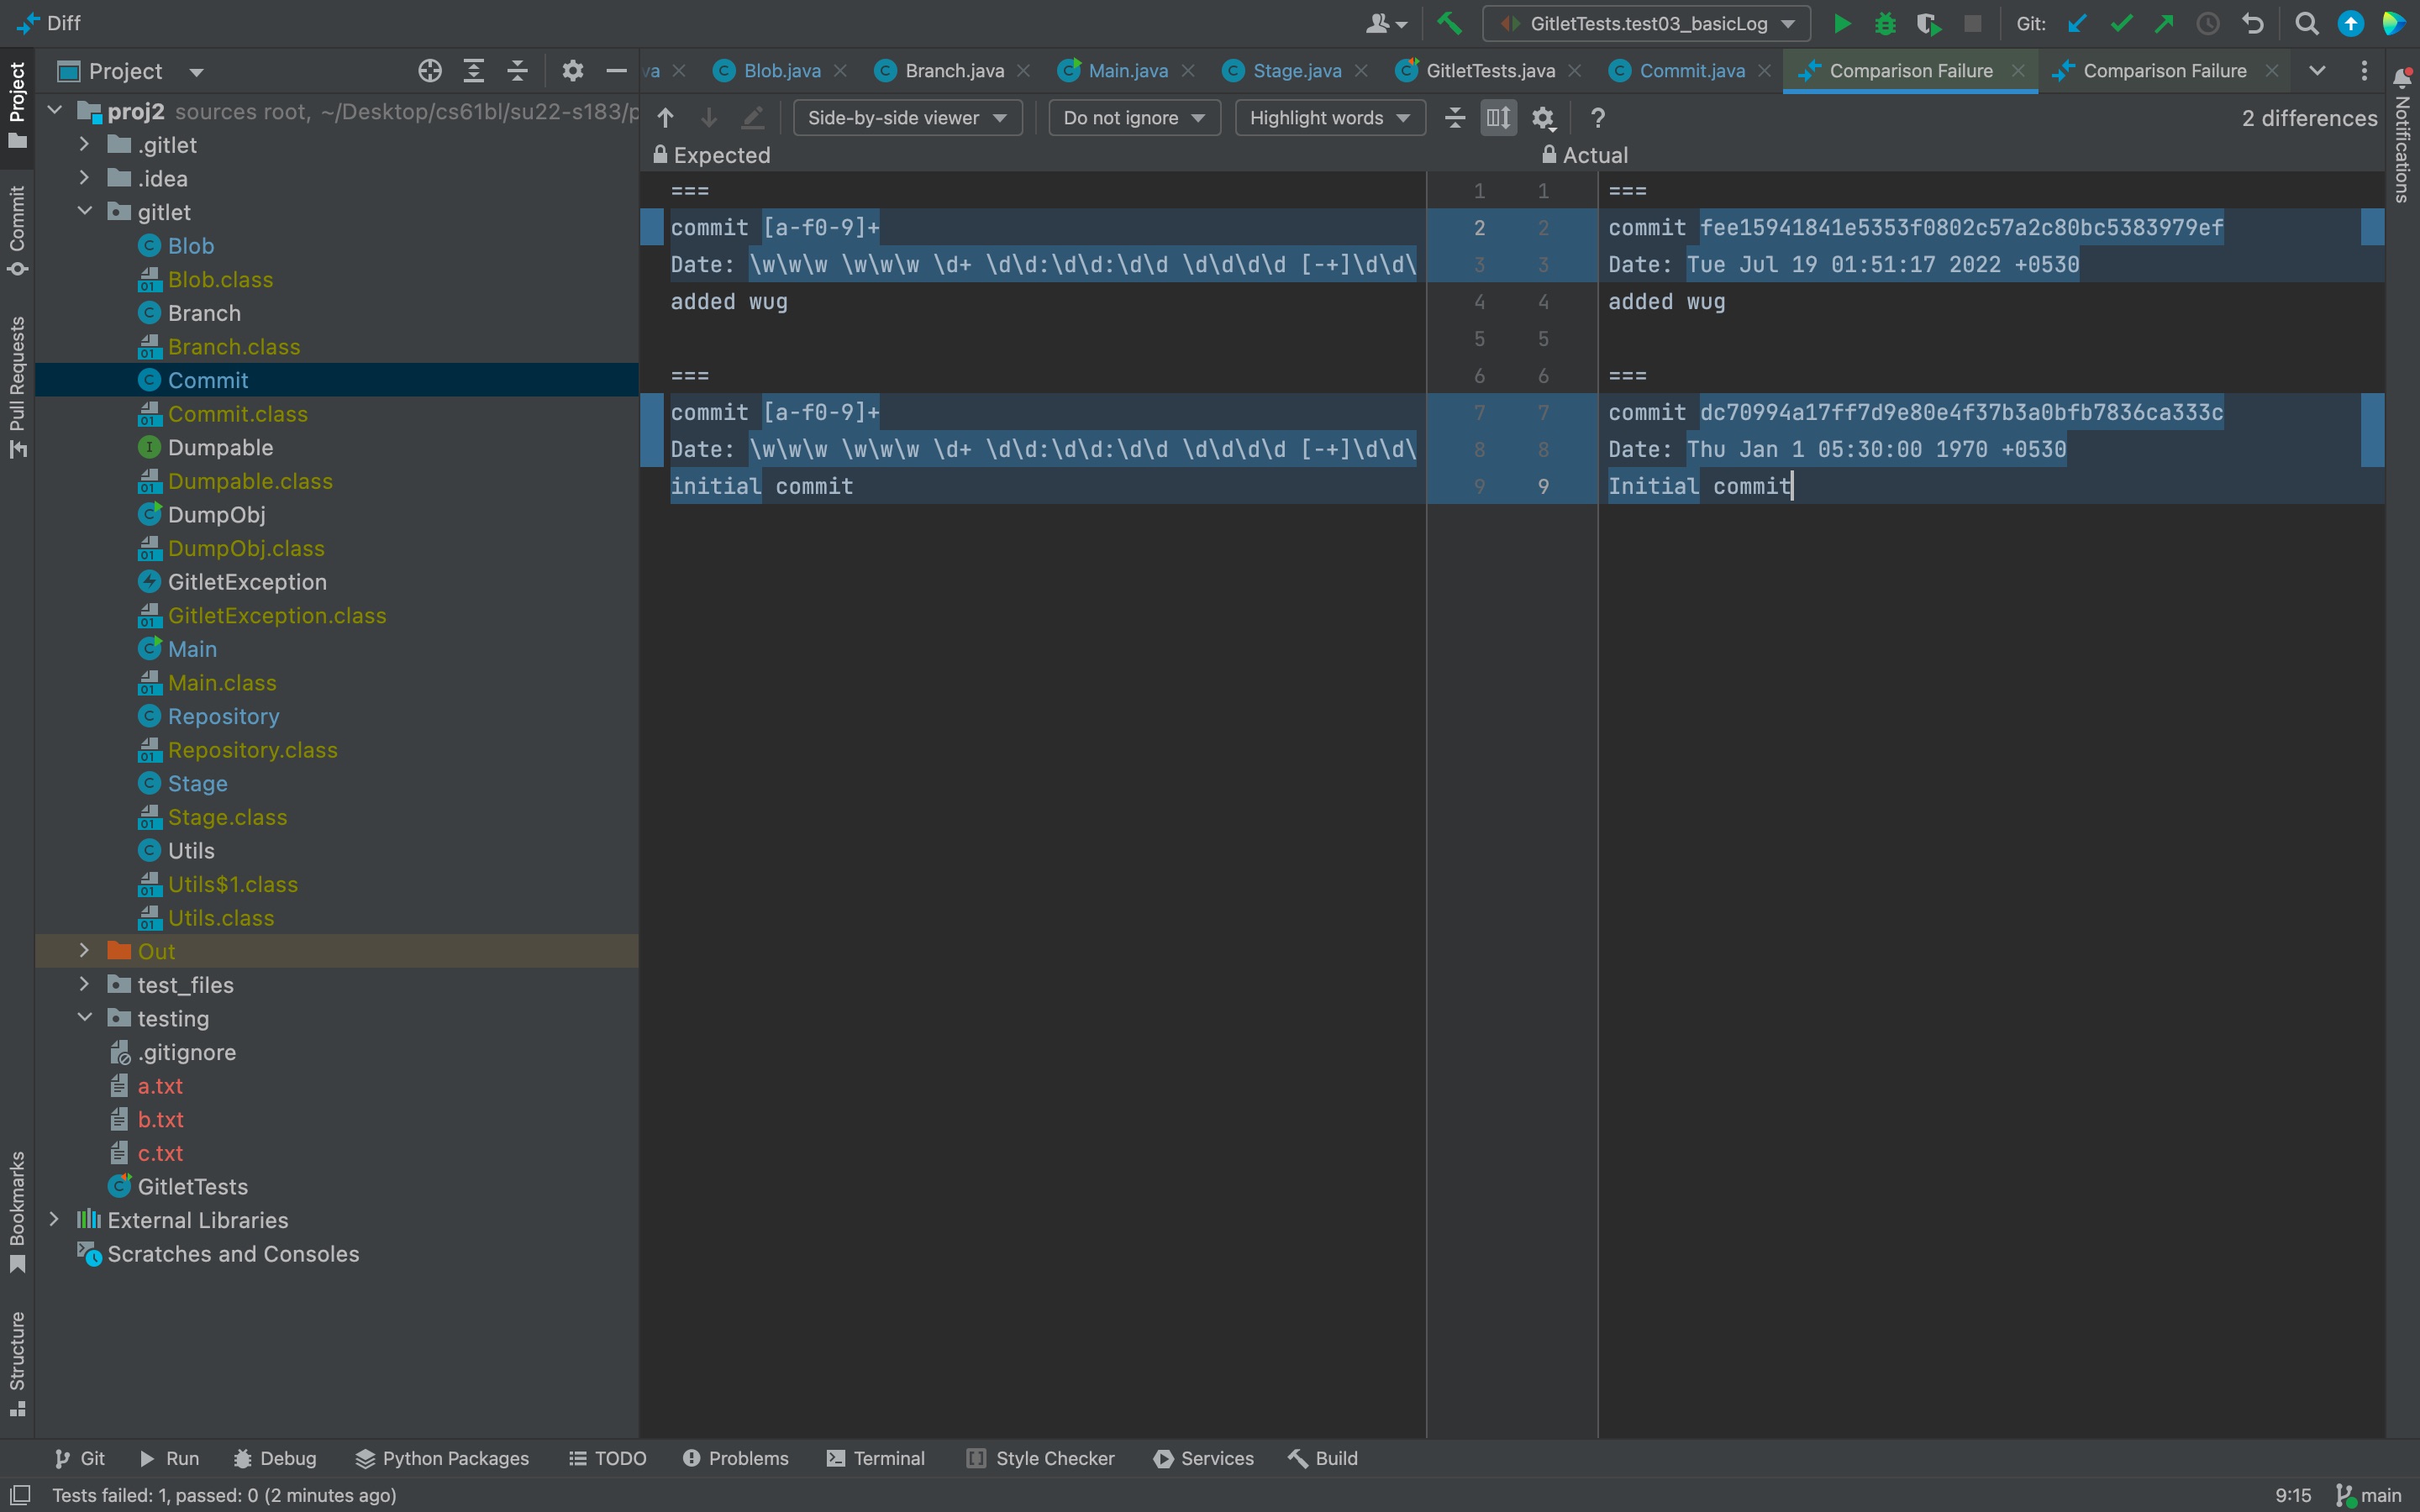Open diff settings gear icon
The width and height of the screenshot is (2420, 1512).
[x=1543, y=118]
